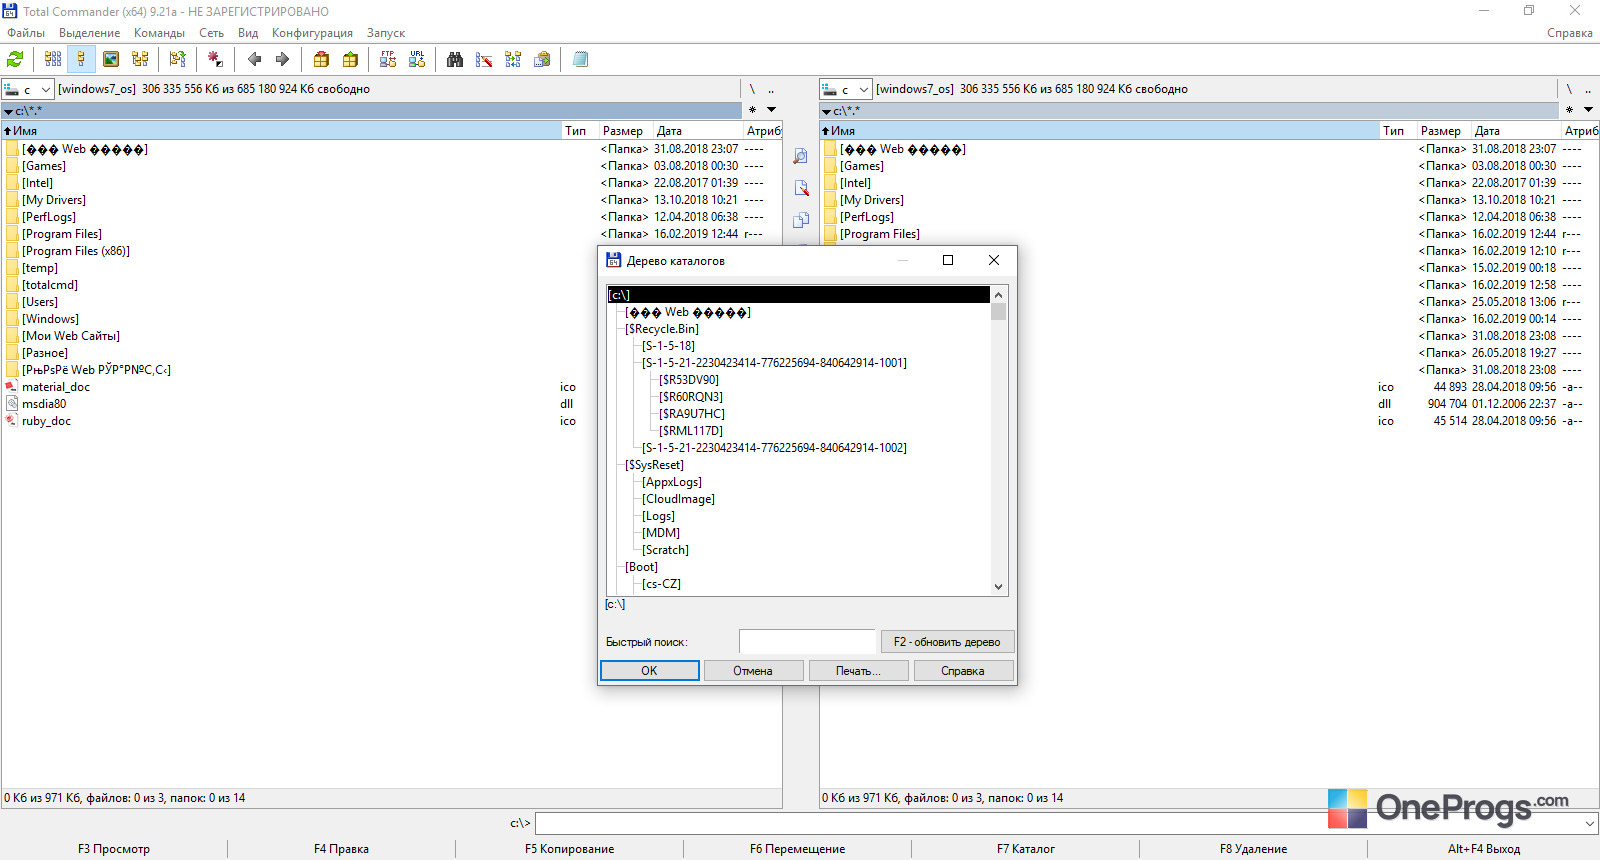This screenshot has height=860, width=1600.
Task: Click the Печать... button
Action: pos(858,671)
